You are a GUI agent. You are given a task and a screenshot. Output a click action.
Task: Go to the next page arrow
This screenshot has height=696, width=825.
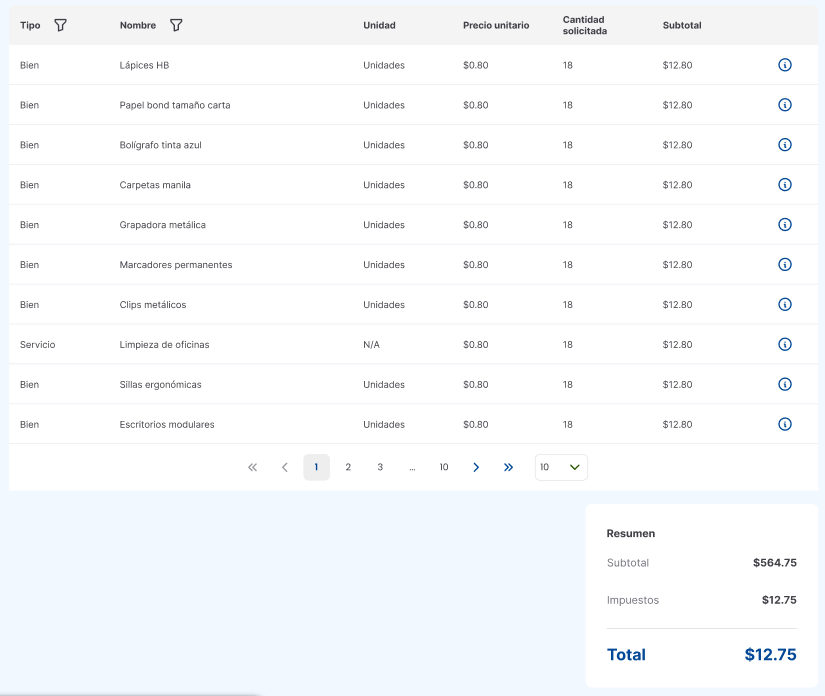pyautogui.click(x=476, y=467)
